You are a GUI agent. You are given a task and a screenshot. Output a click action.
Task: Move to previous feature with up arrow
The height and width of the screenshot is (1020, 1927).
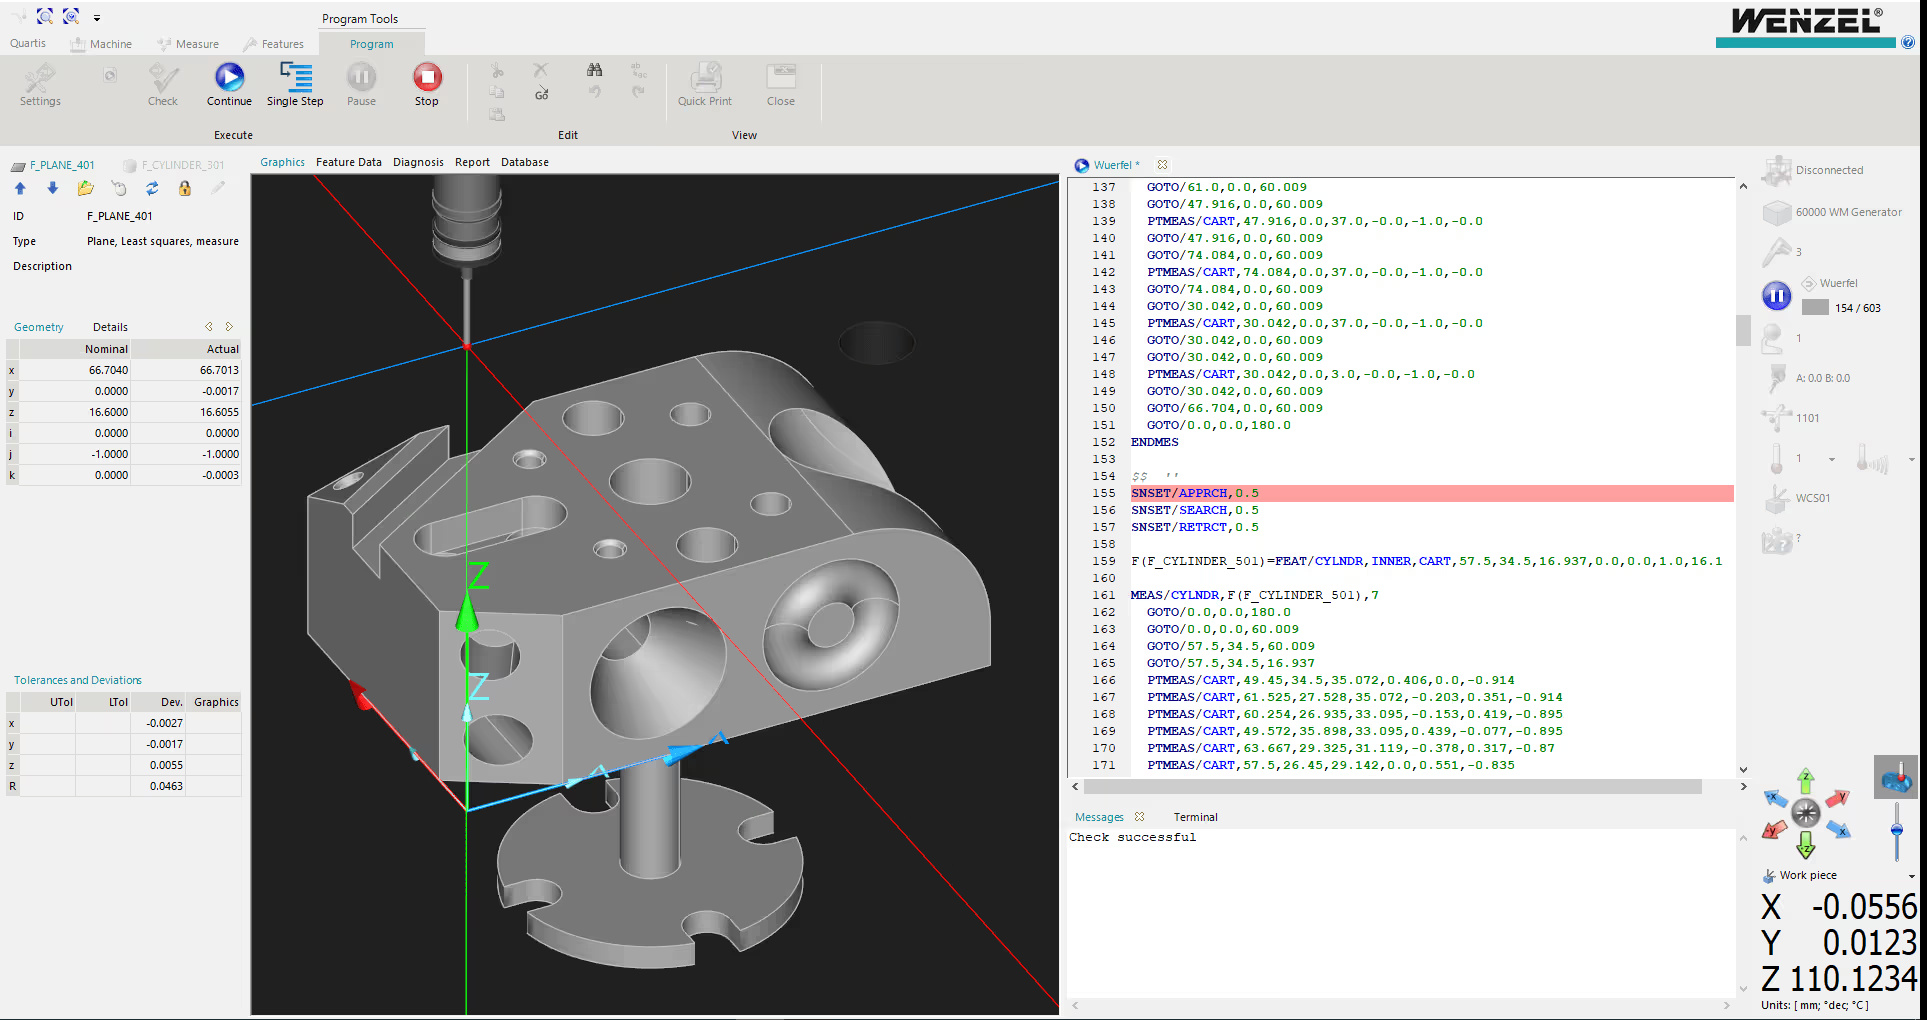click(x=20, y=188)
